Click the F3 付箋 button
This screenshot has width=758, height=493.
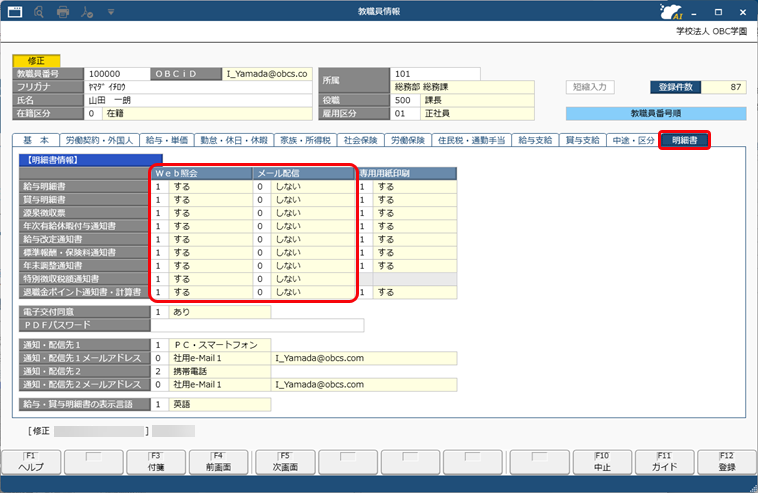(x=156, y=462)
